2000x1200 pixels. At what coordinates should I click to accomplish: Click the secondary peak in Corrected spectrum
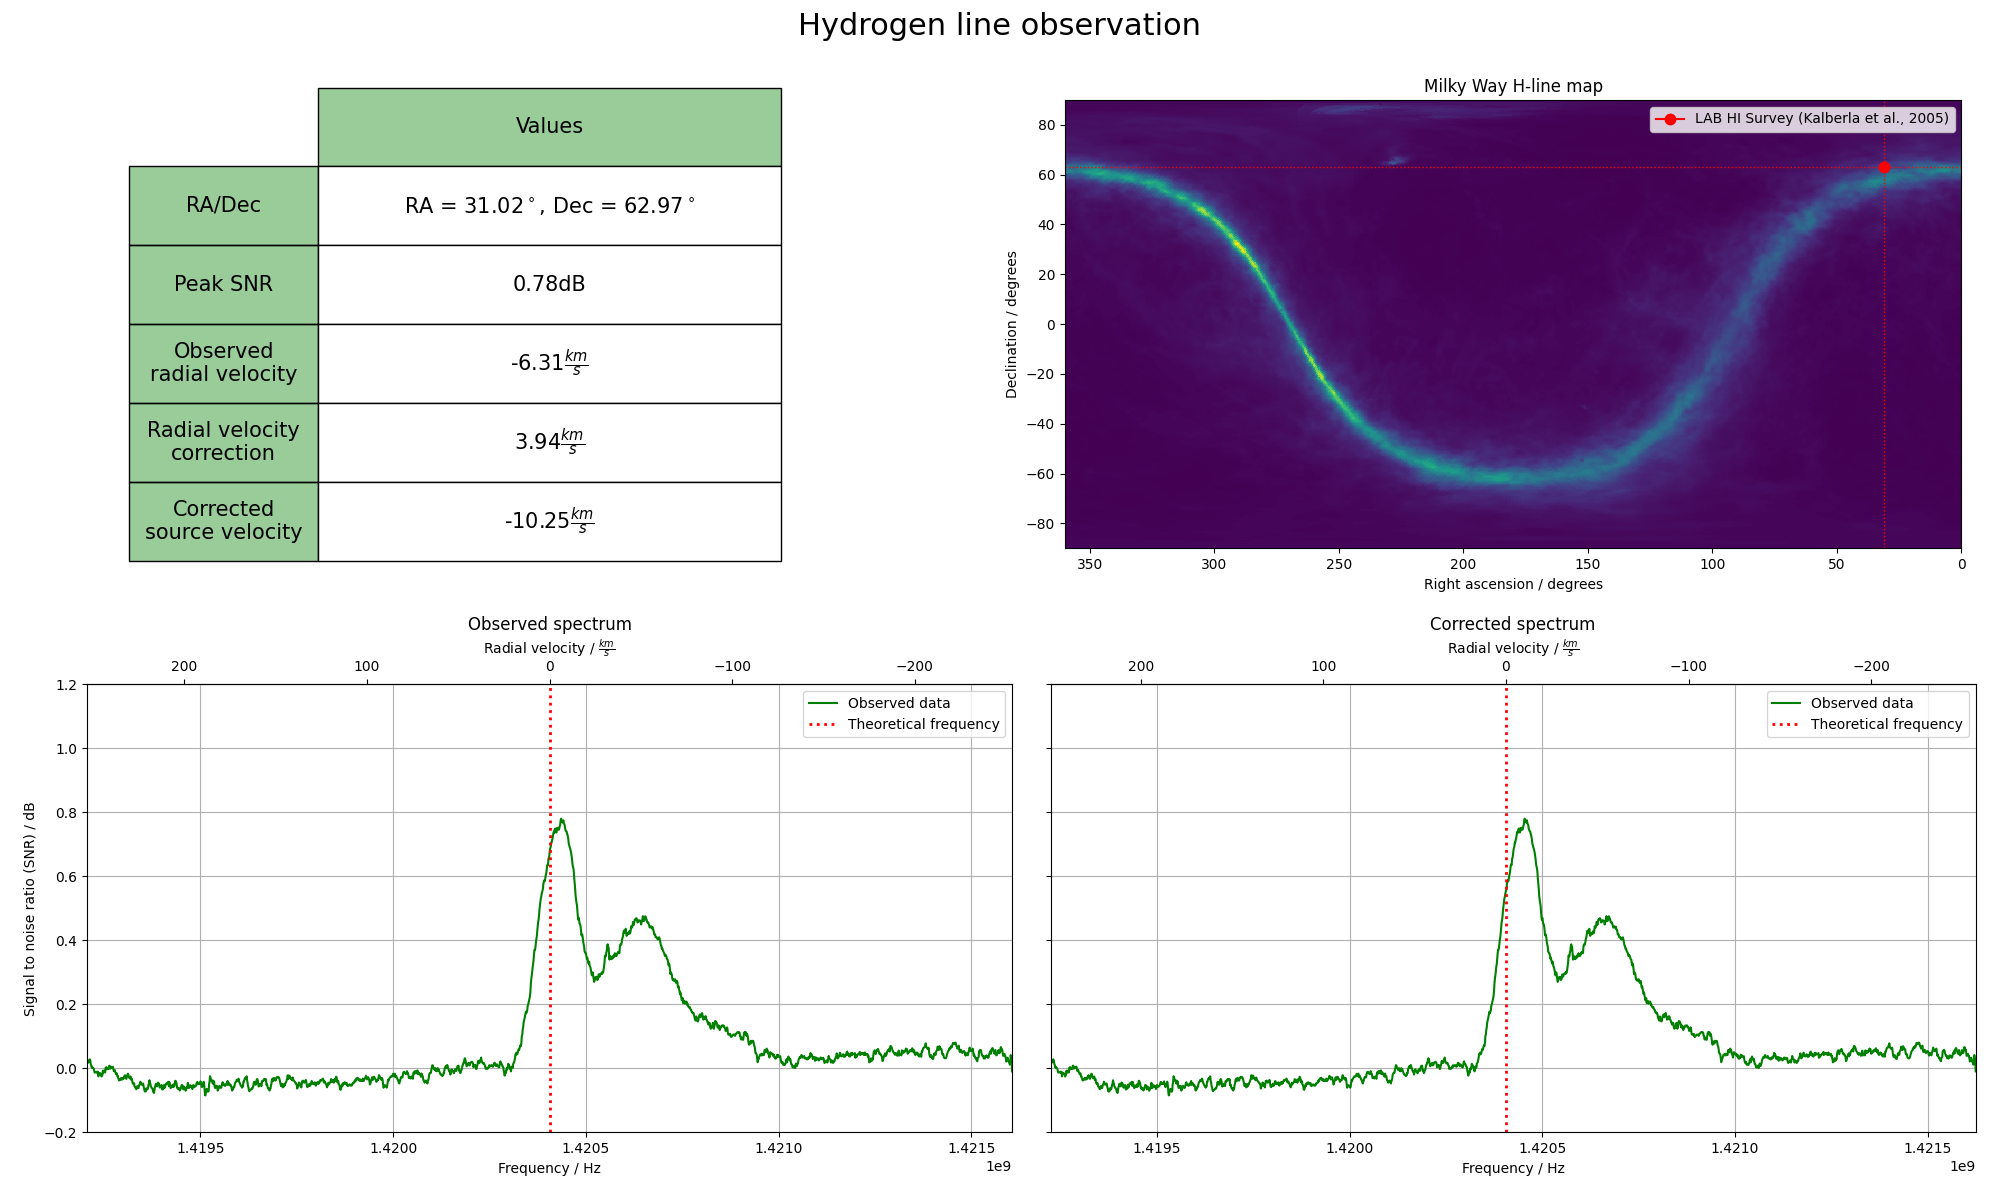pos(1605,917)
